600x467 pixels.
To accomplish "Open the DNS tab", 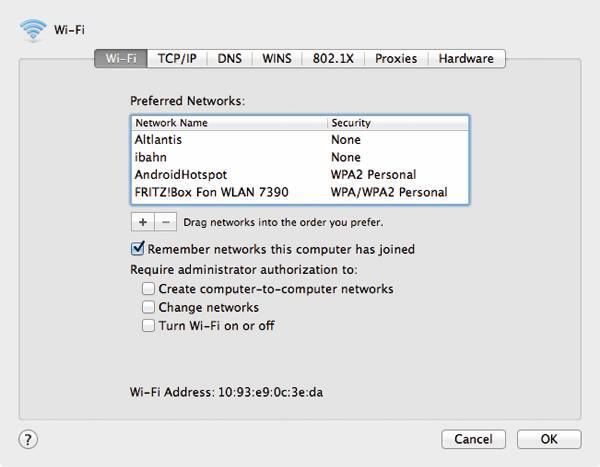I will (x=230, y=59).
